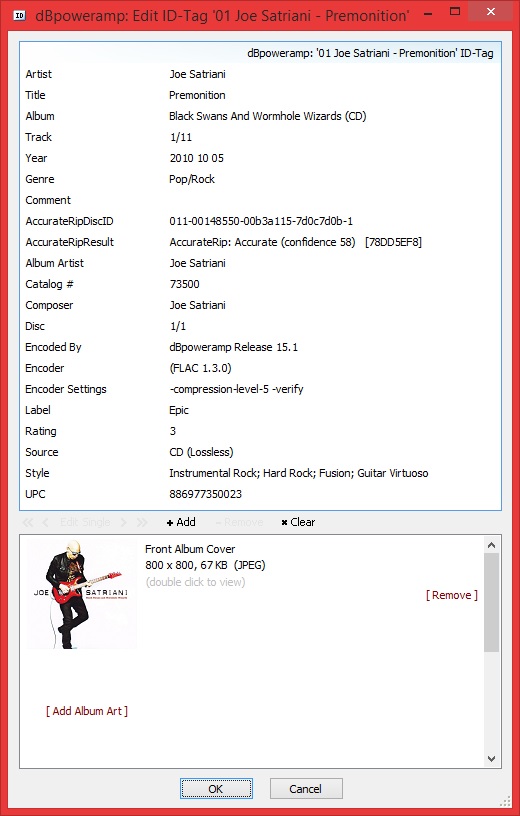
Task: Select the Artist value Joe Satriani
Action: point(197,74)
